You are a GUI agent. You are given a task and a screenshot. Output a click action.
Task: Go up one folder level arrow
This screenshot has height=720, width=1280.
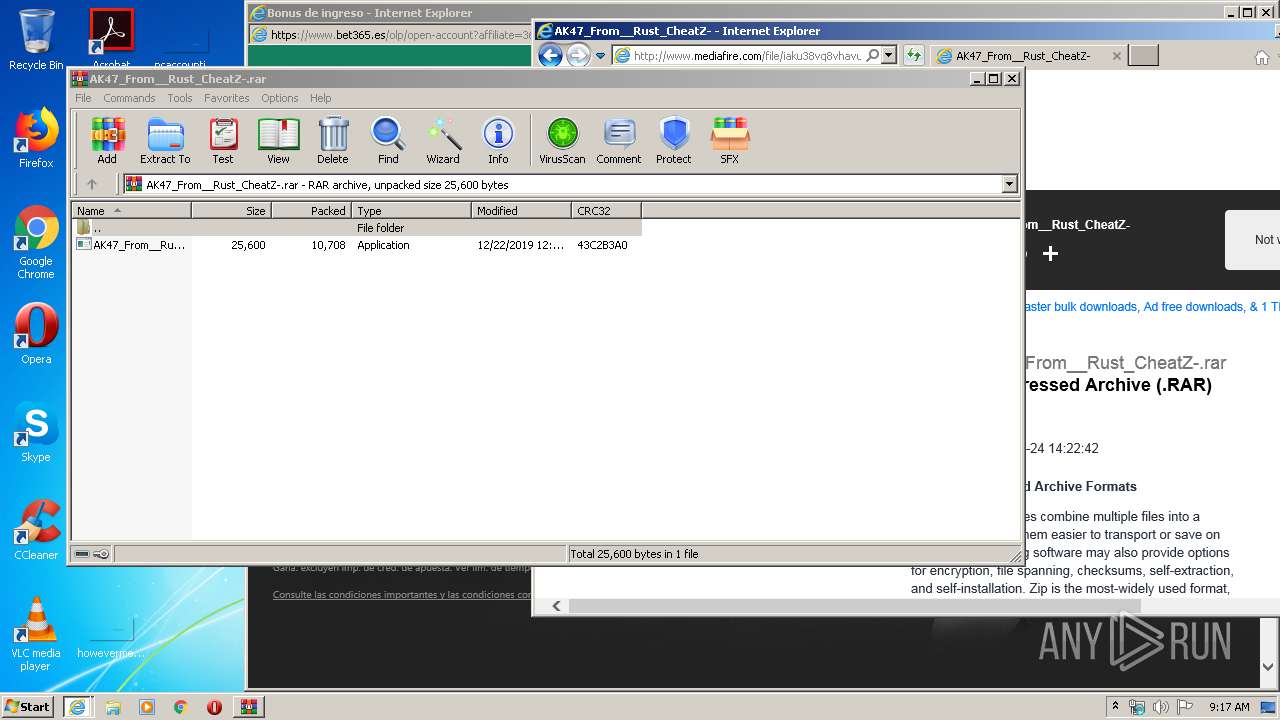[92, 184]
